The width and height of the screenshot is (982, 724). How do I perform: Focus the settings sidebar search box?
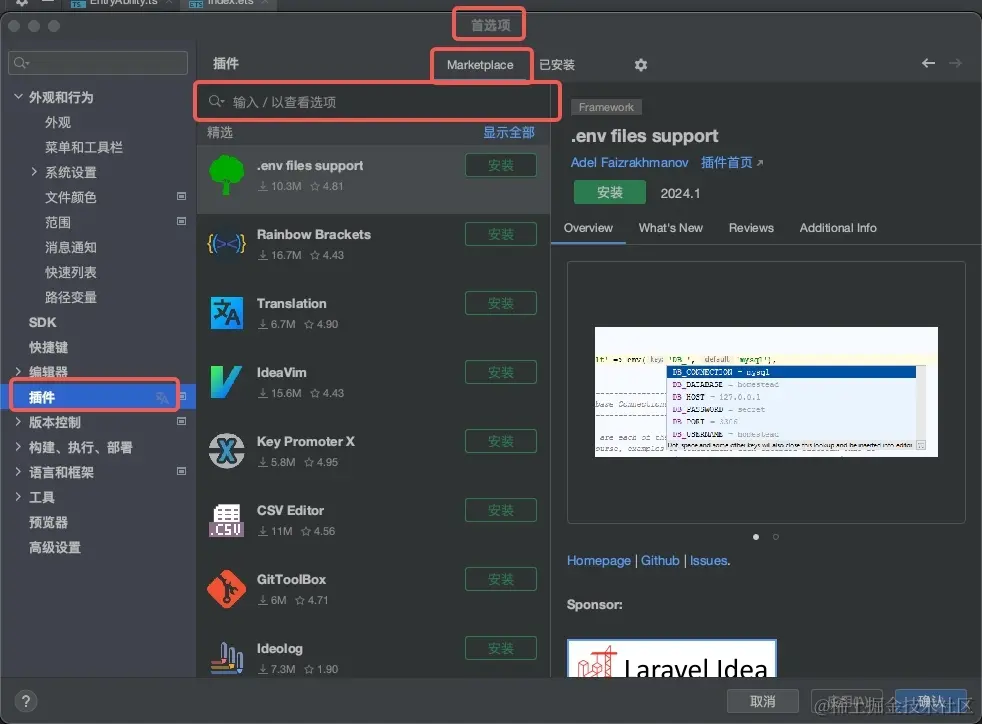(x=98, y=63)
